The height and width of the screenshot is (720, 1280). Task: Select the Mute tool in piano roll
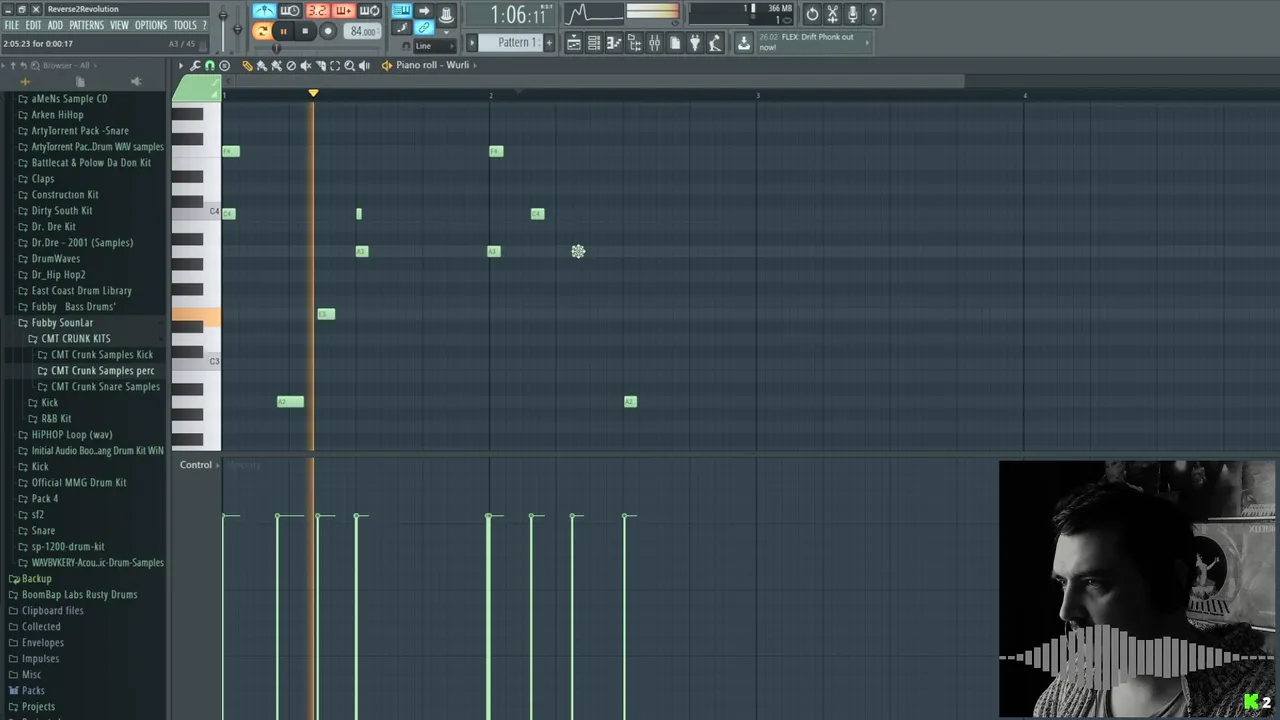(306, 65)
